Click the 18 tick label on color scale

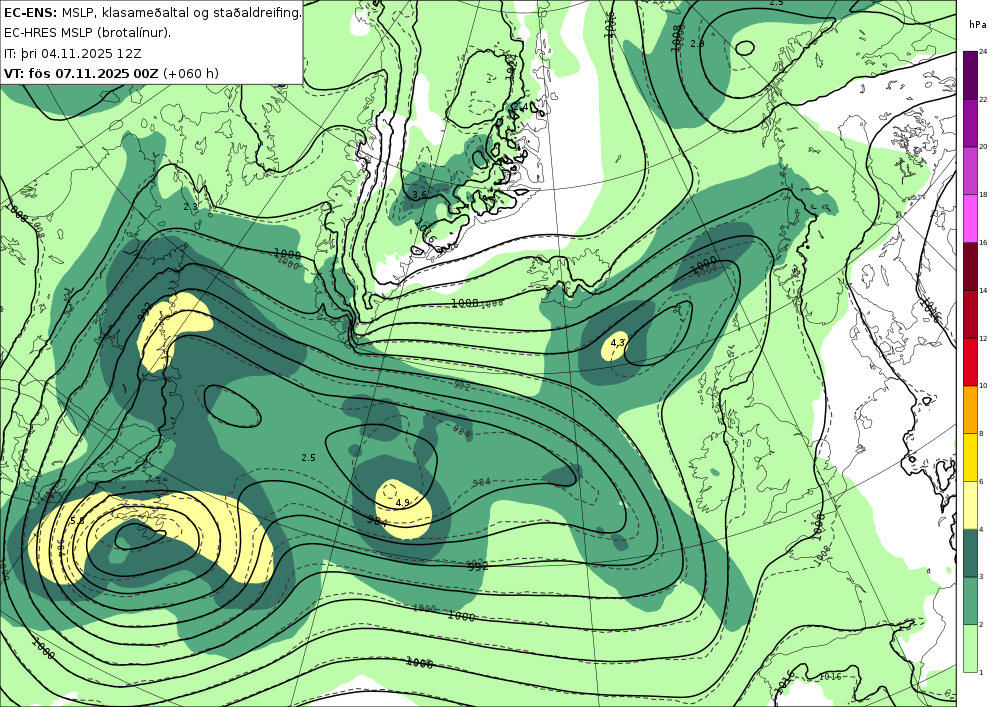[x=983, y=194]
